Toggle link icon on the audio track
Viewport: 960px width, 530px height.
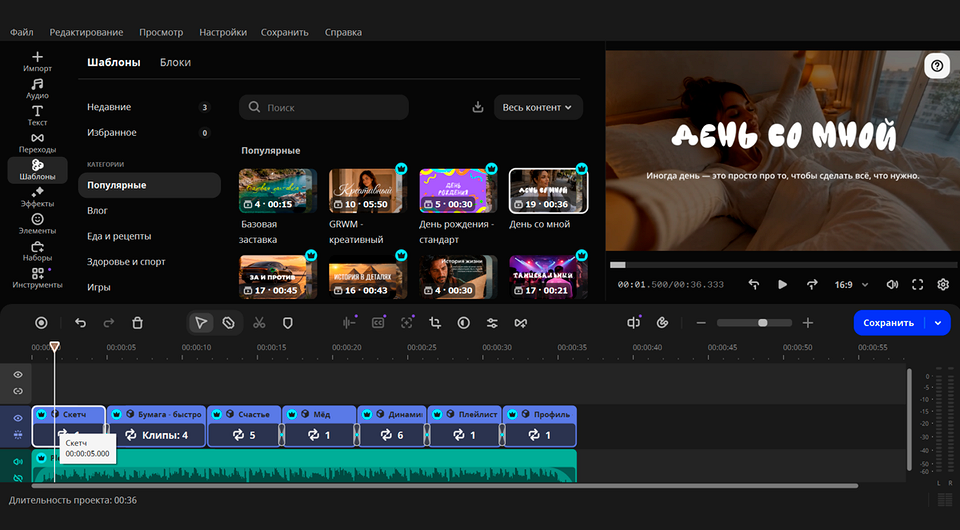coord(18,478)
